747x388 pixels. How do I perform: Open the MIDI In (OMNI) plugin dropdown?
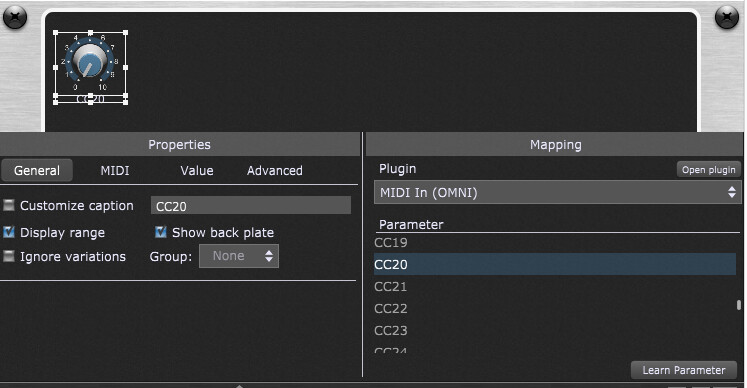pyautogui.click(x=557, y=193)
